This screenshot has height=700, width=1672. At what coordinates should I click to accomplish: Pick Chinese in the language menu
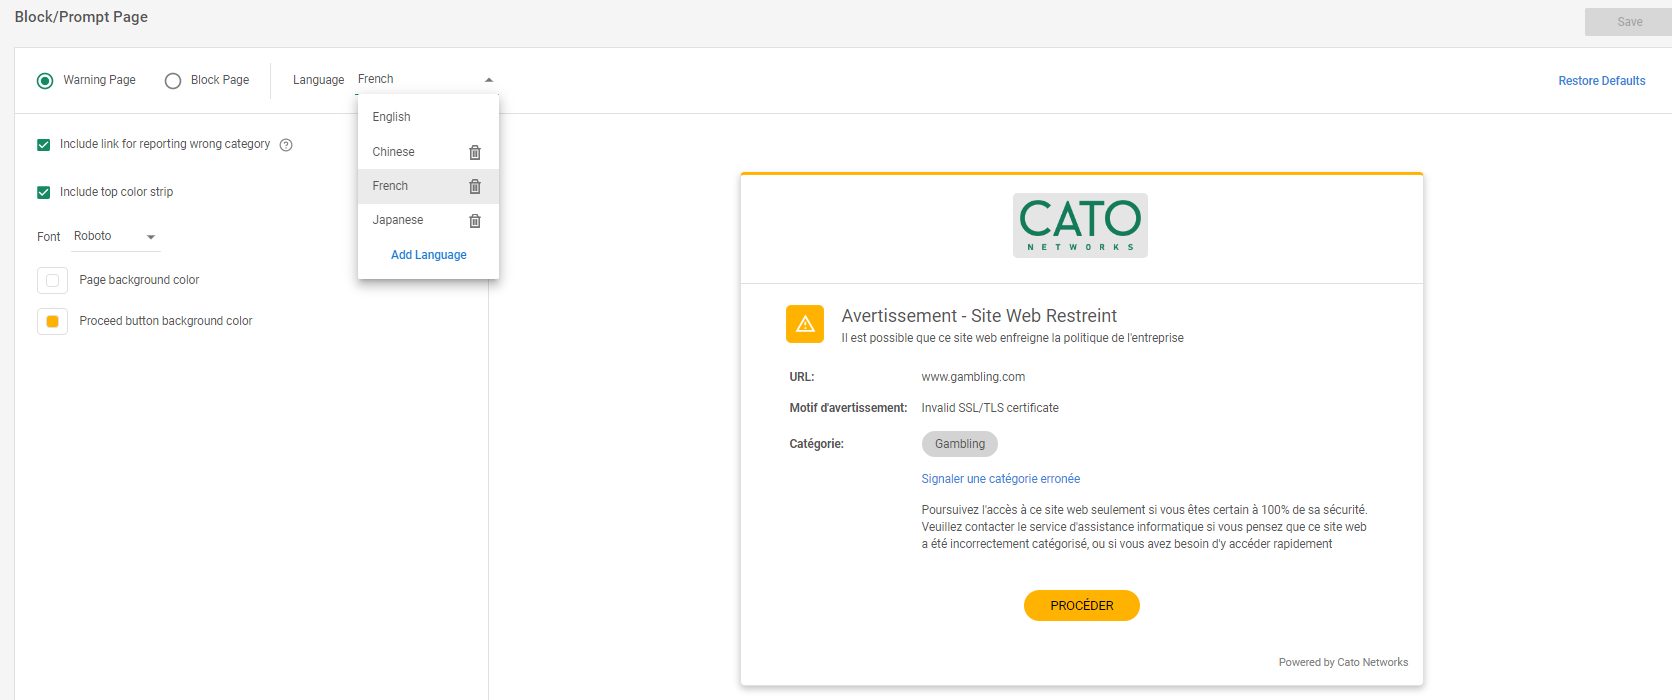coord(394,152)
